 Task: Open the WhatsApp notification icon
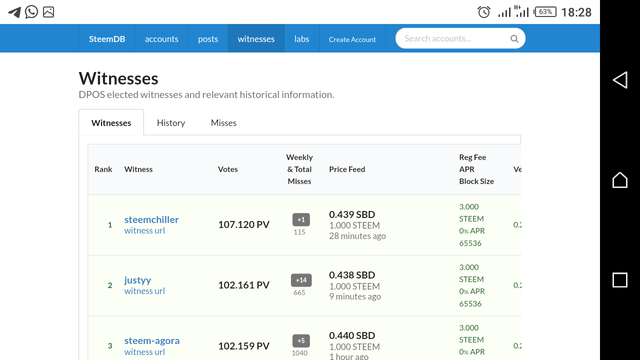coord(31,12)
